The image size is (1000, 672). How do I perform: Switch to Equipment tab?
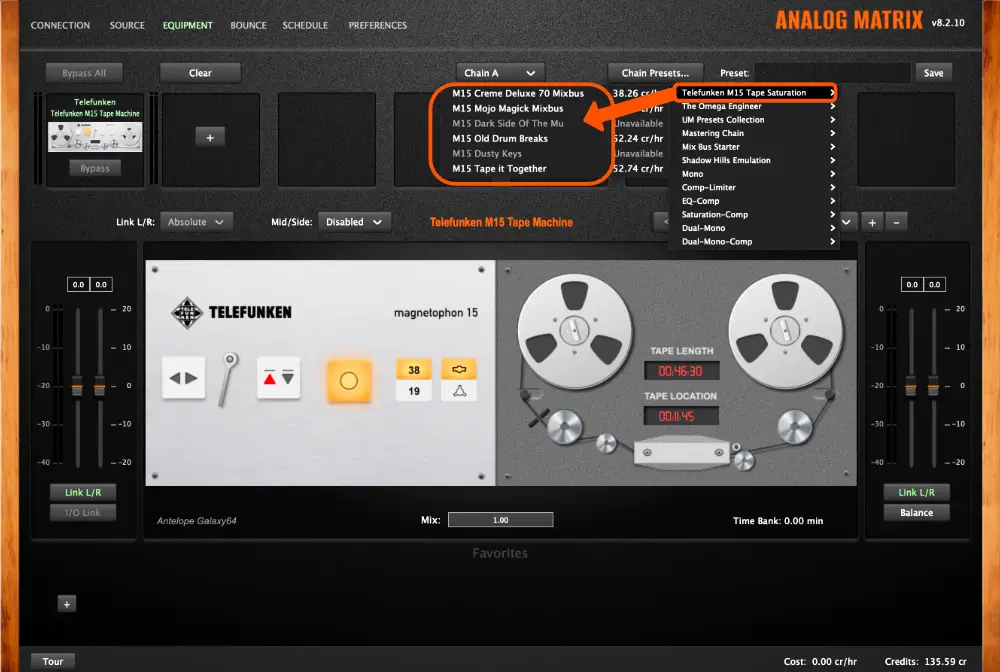coord(188,26)
